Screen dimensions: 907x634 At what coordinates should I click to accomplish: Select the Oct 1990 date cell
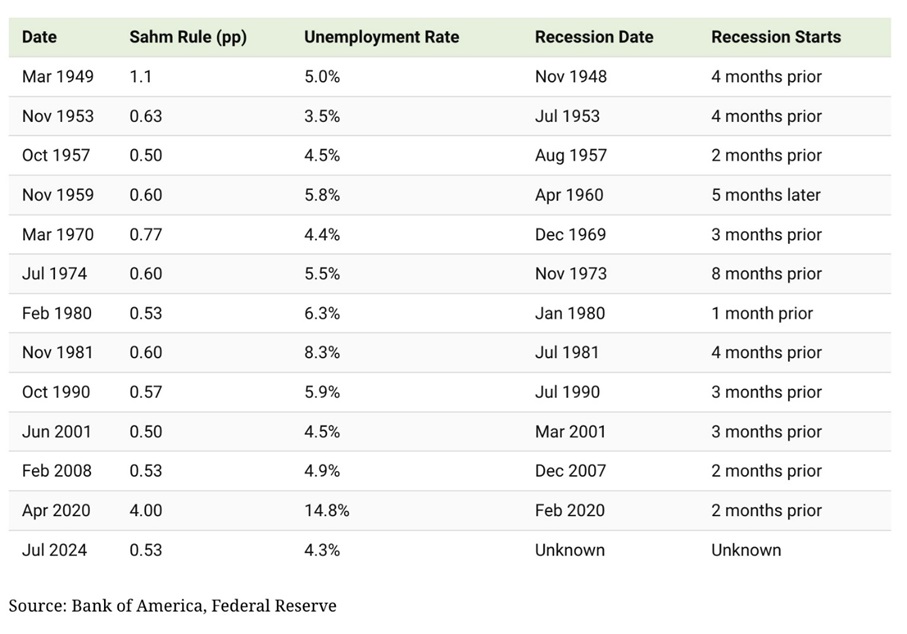point(56,392)
